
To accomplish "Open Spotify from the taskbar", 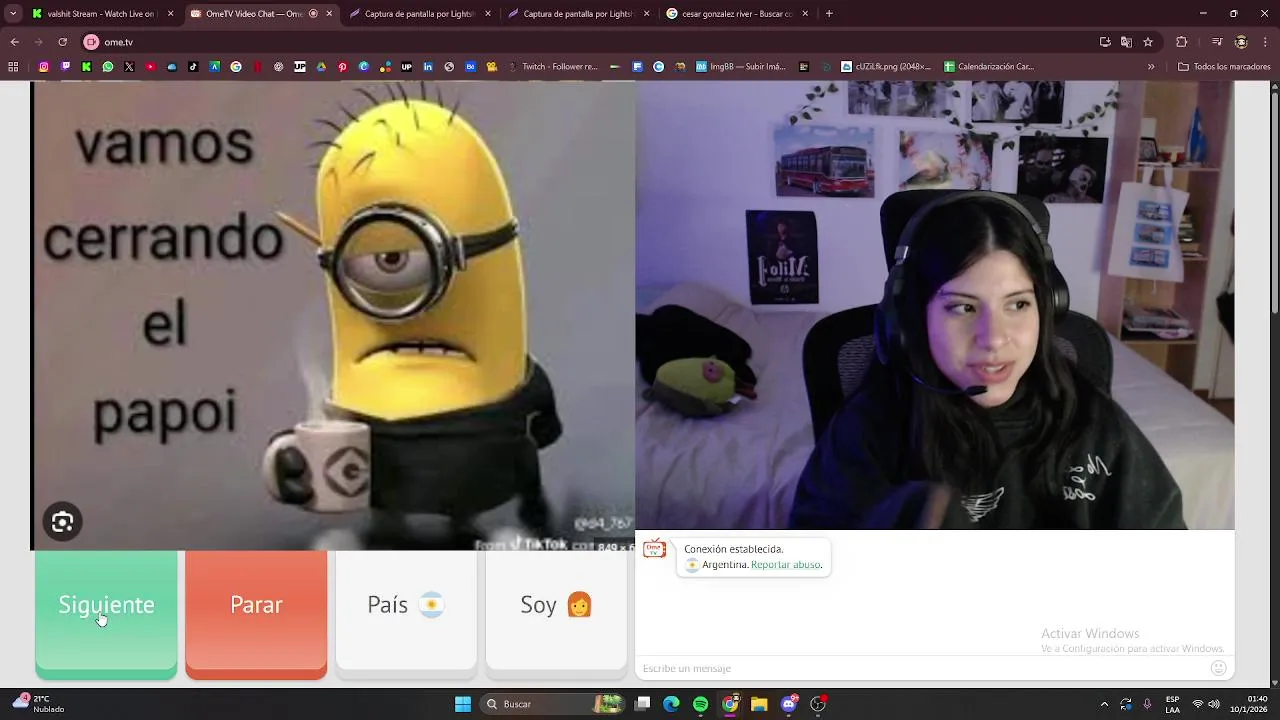I will click(x=700, y=704).
